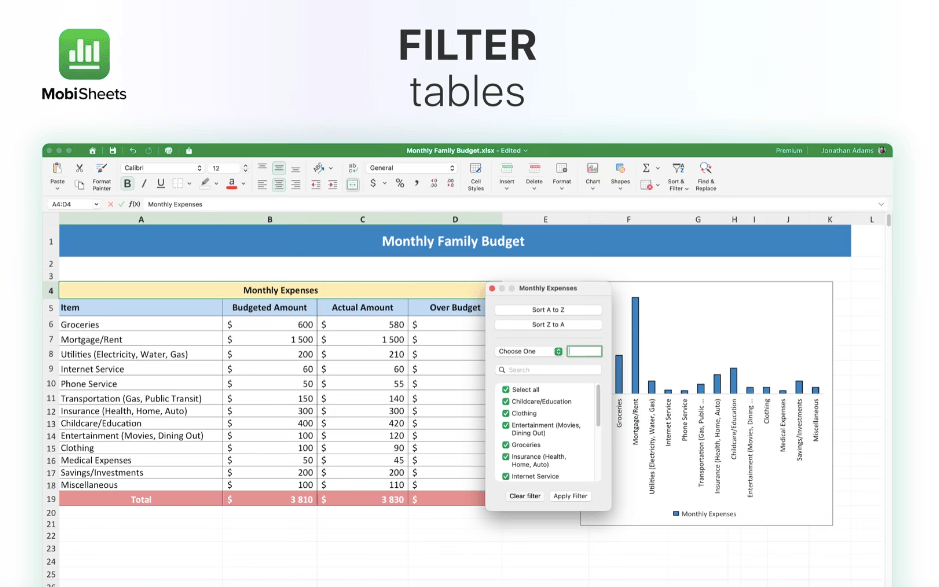
Task: Apply italic formatting
Action: pos(144,184)
